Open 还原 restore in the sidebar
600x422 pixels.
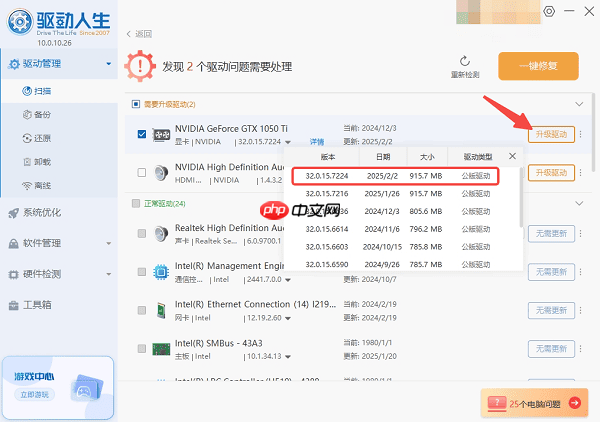tap(44, 139)
